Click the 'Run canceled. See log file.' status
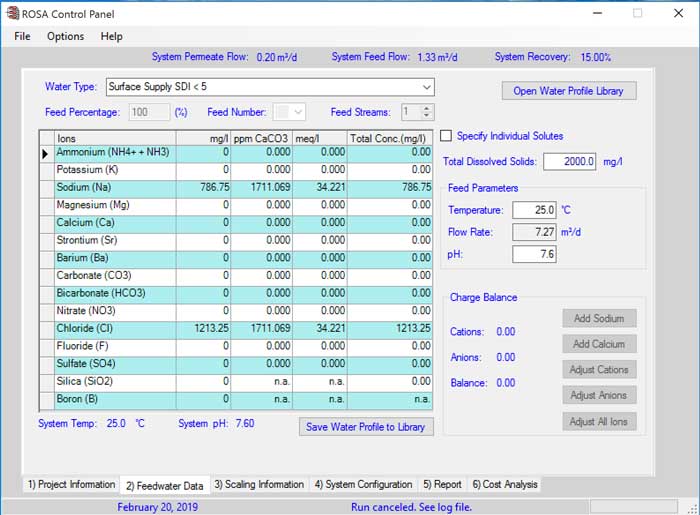The image size is (700, 515). (x=411, y=507)
